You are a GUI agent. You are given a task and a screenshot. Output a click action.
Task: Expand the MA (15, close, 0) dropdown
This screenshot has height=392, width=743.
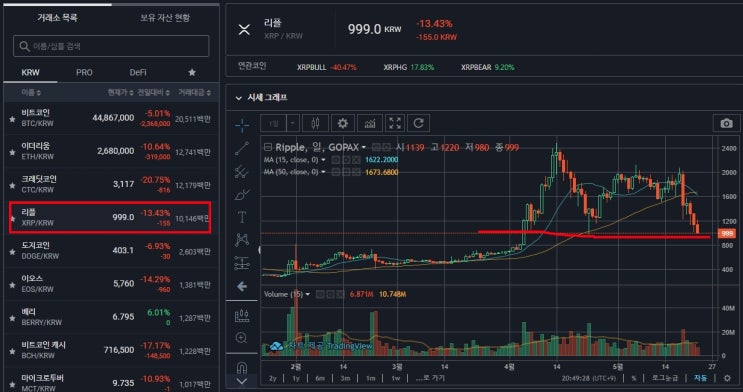point(323,160)
